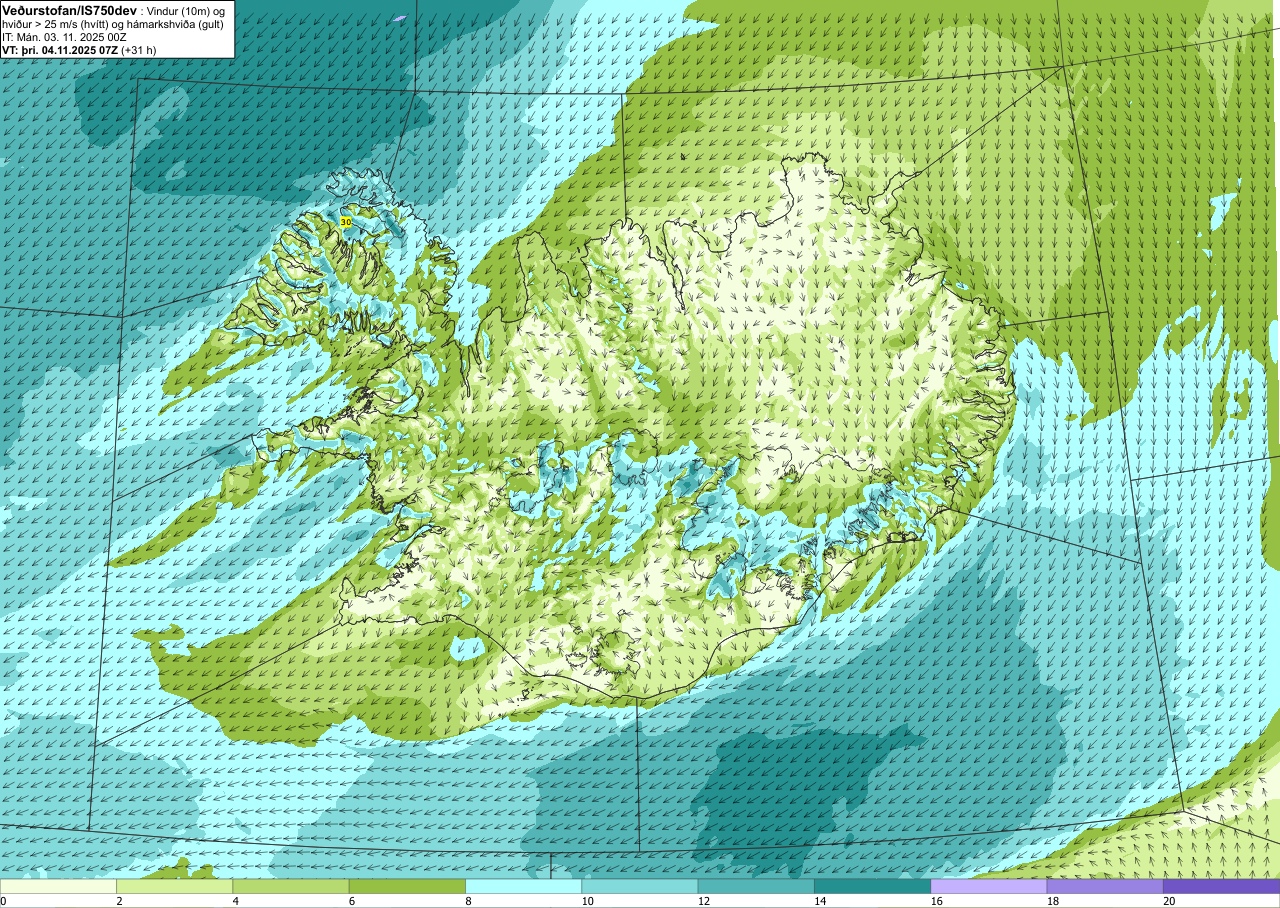1280x908 pixels.
Task: Click the legend scale label "6"
Action: (351, 901)
